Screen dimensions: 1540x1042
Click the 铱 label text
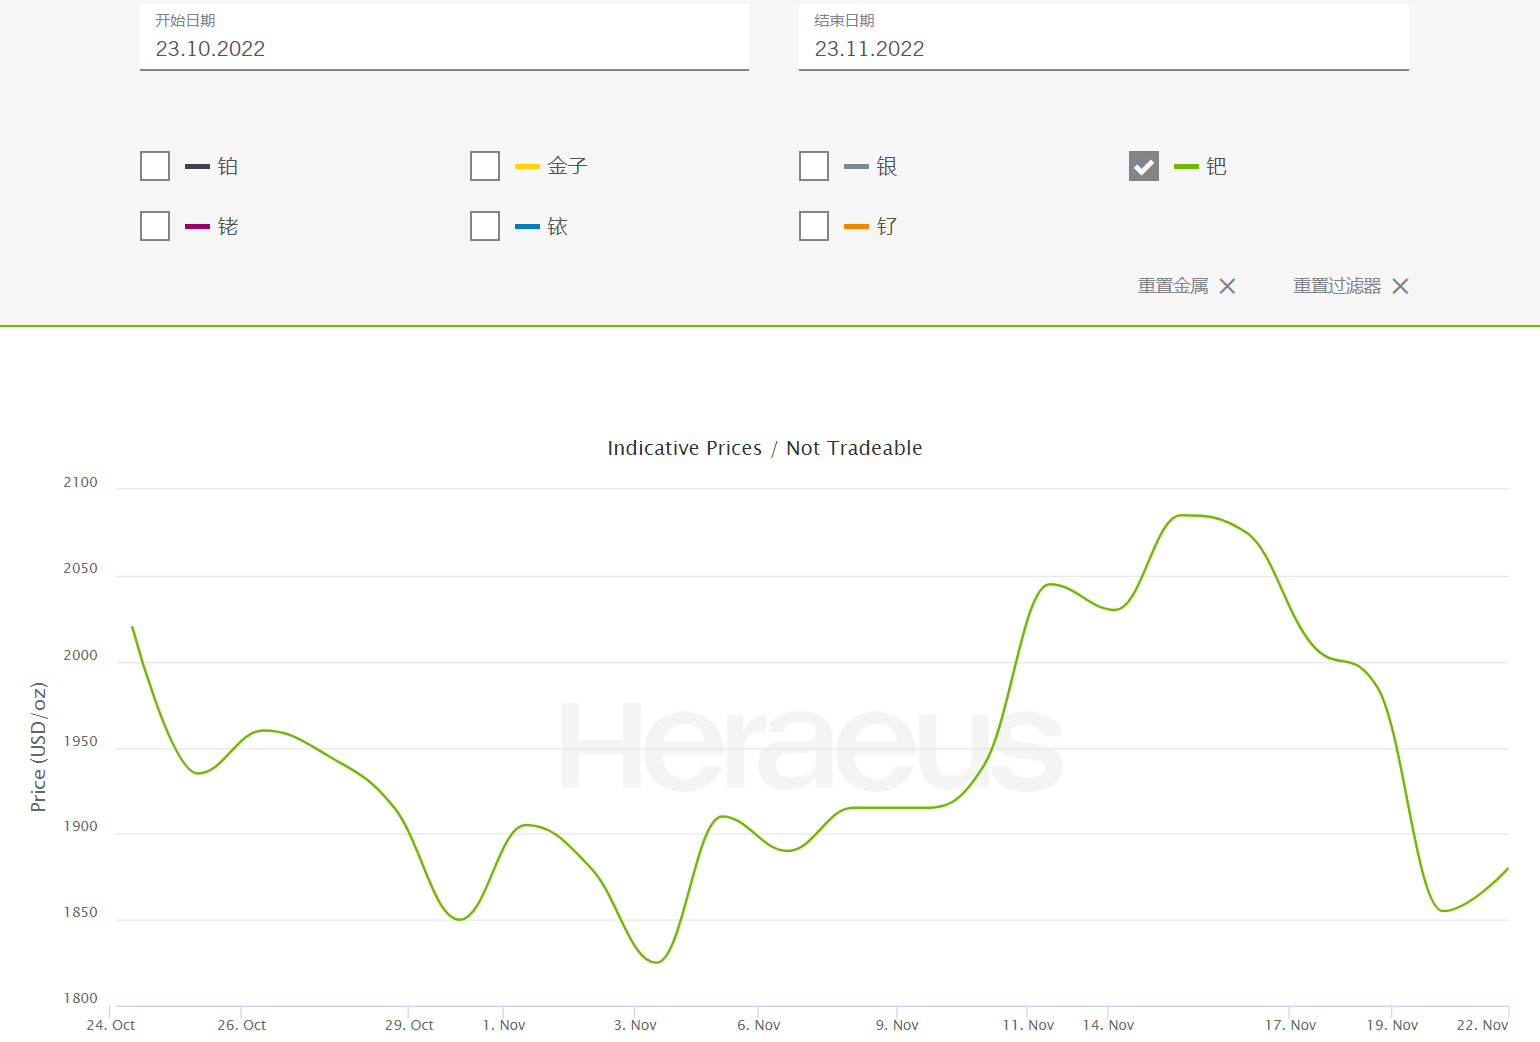coord(558,226)
